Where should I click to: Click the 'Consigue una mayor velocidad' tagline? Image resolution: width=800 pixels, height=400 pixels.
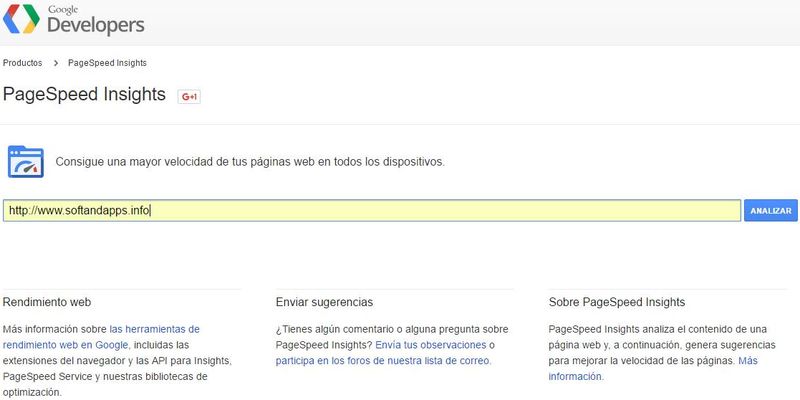pos(250,162)
